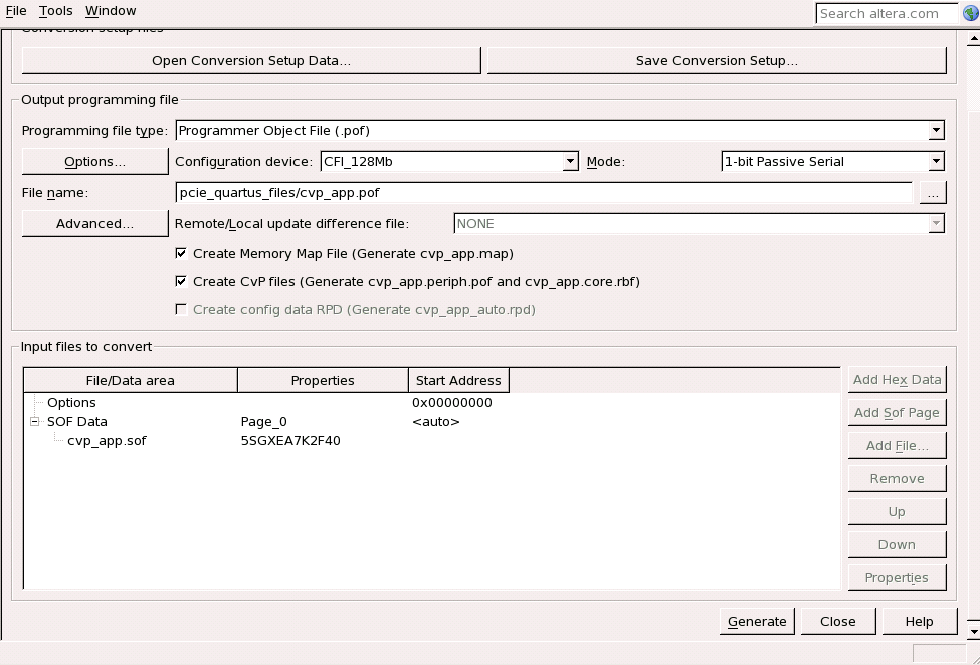Open the Window menu
Viewport: 980px width, 665px height.
click(x=110, y=11)
